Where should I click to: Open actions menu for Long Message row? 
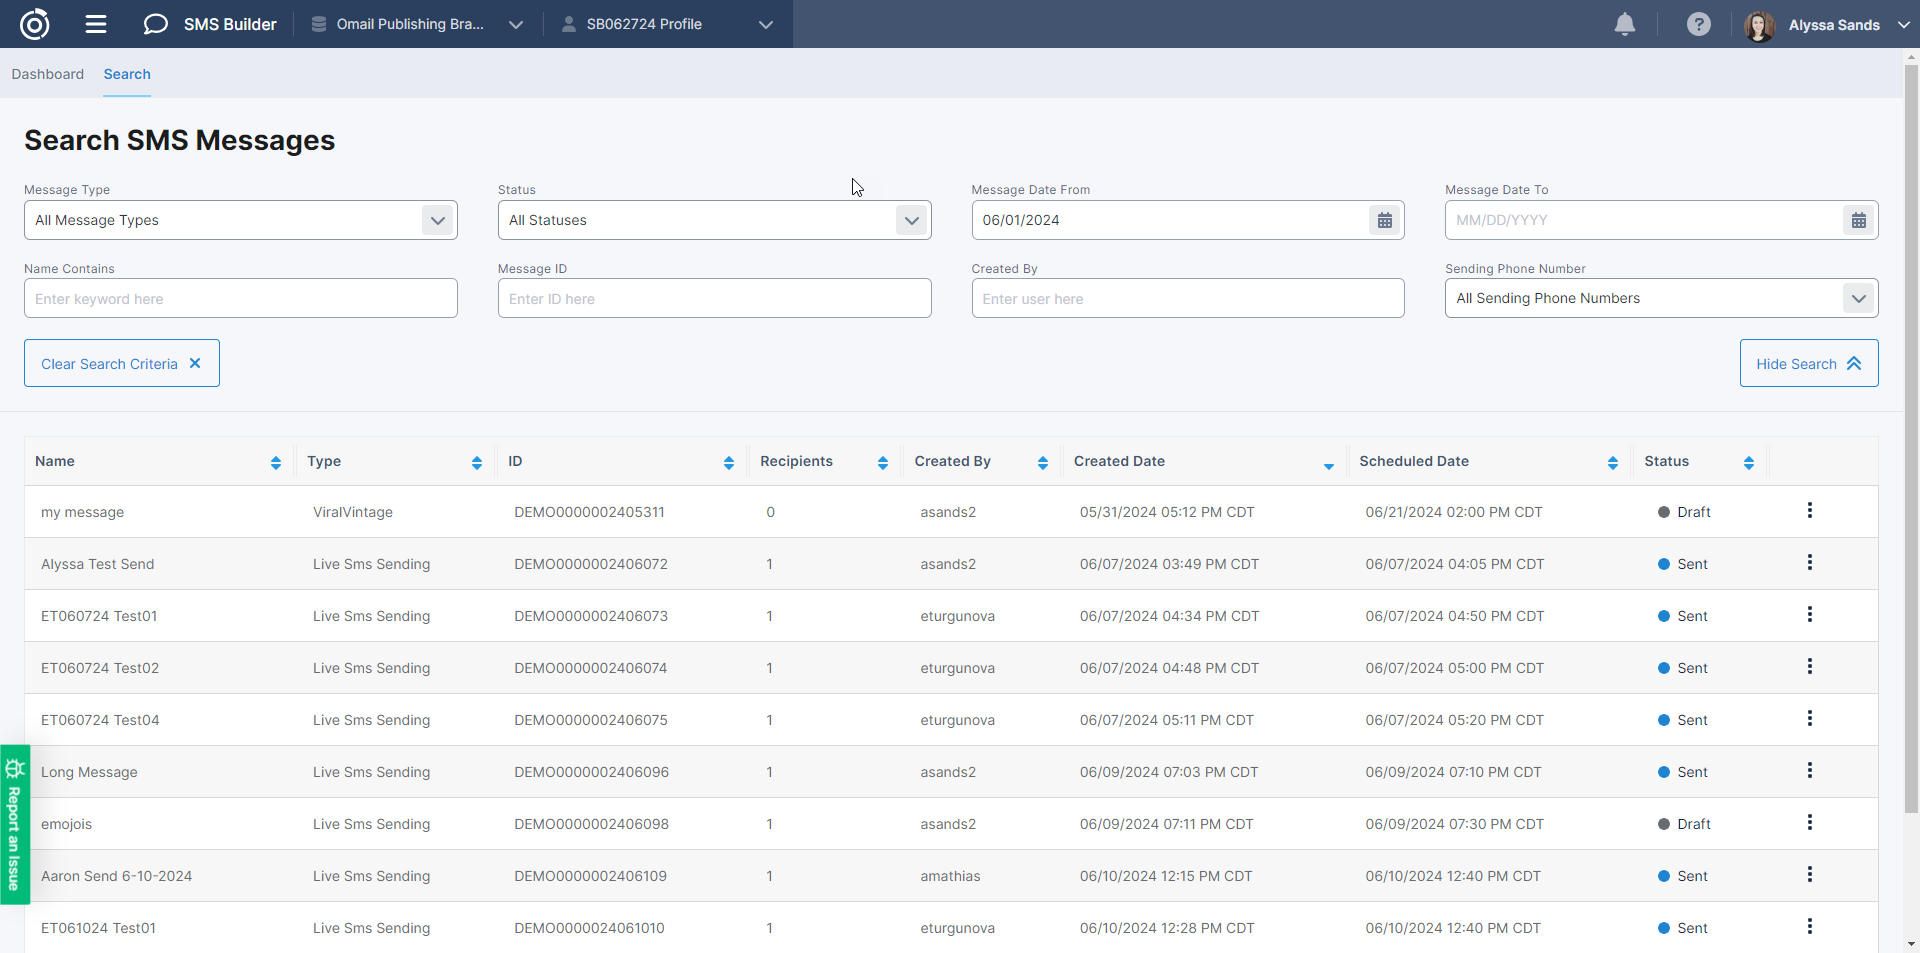1809,771
